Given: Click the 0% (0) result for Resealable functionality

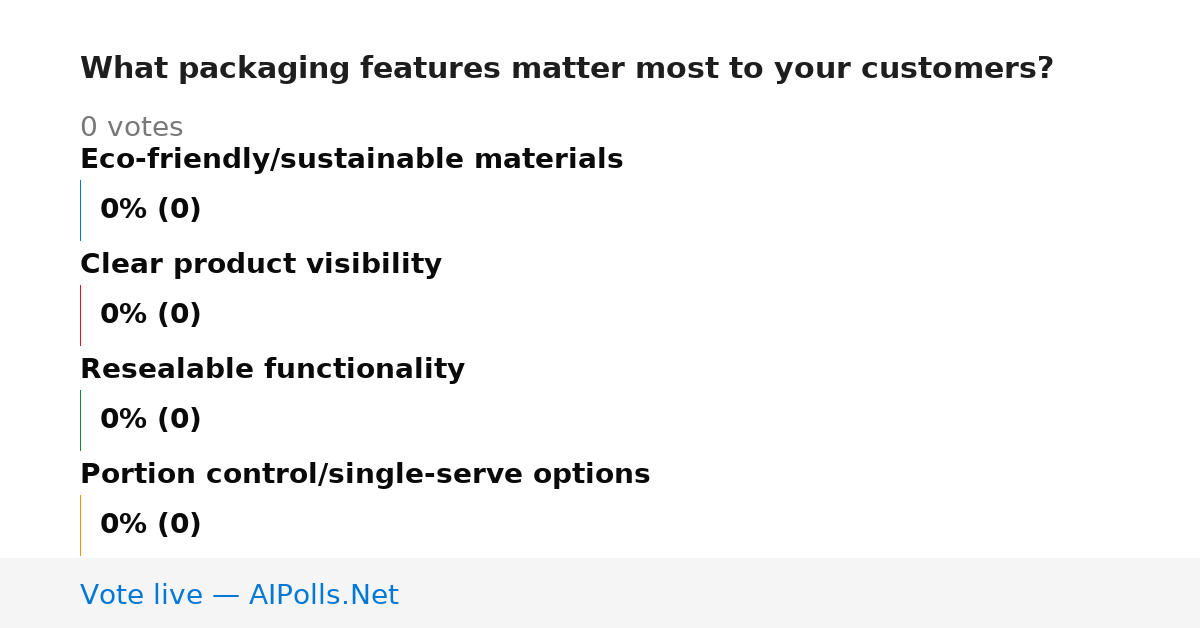Looking at the screenshot, I should pyautogui.click(x=151, y=420).
